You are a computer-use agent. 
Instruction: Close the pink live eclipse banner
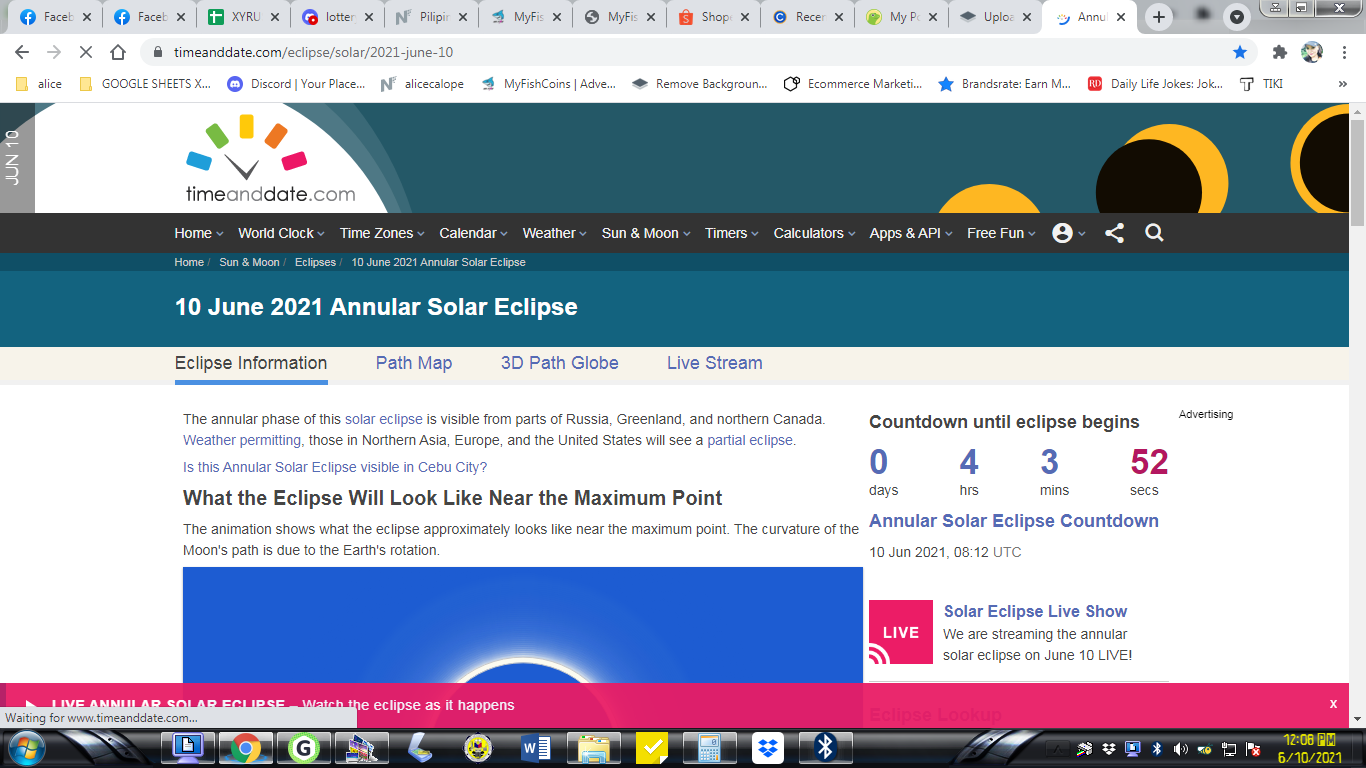point(1333,704)
